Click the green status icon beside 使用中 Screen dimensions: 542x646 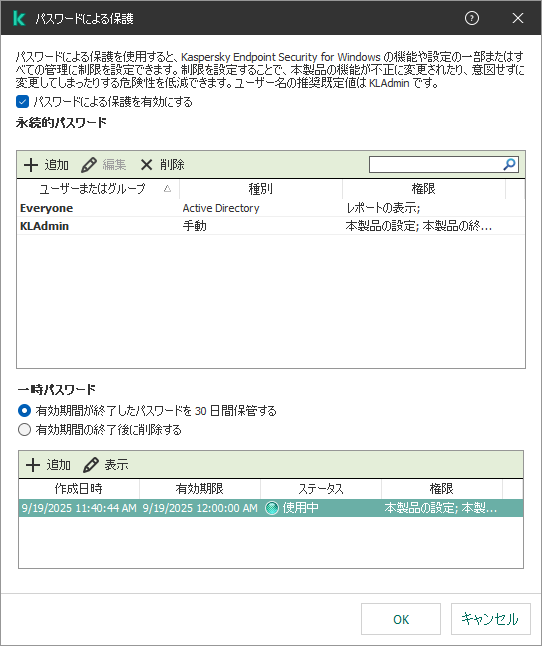click(272, 508)
